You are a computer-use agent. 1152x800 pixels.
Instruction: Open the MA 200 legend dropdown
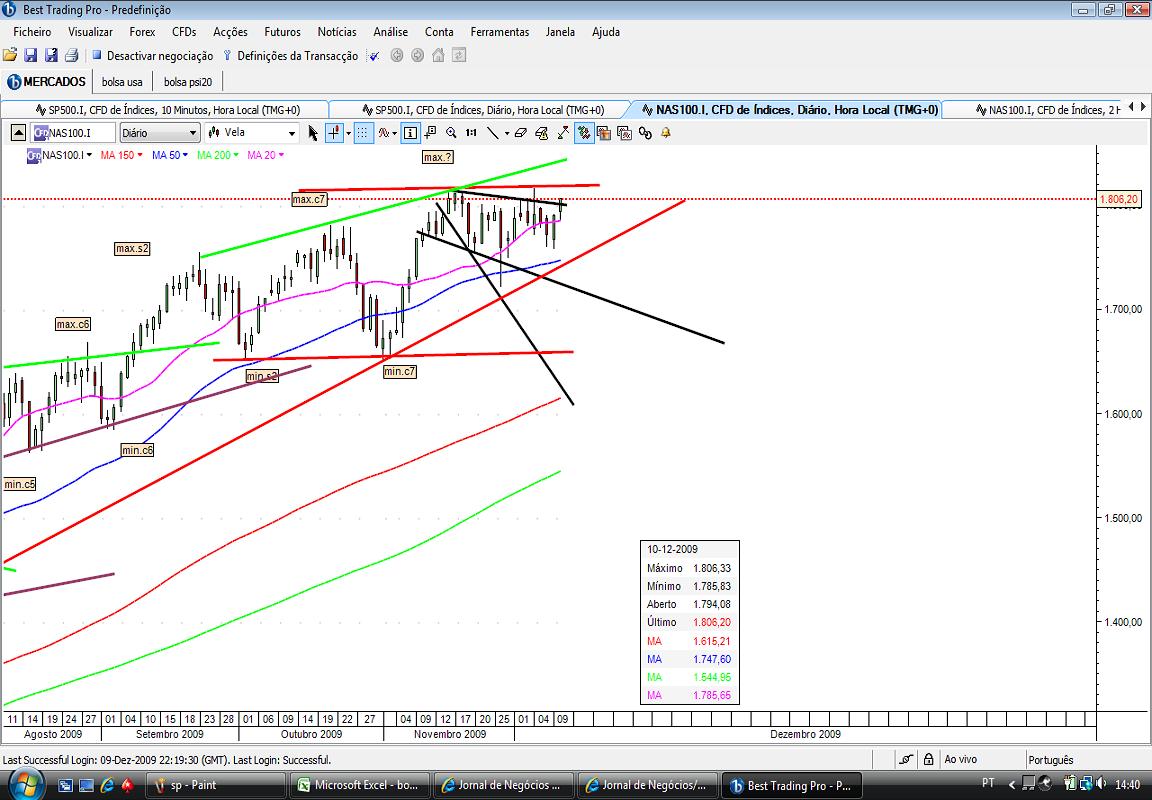(x=236, y=155)
